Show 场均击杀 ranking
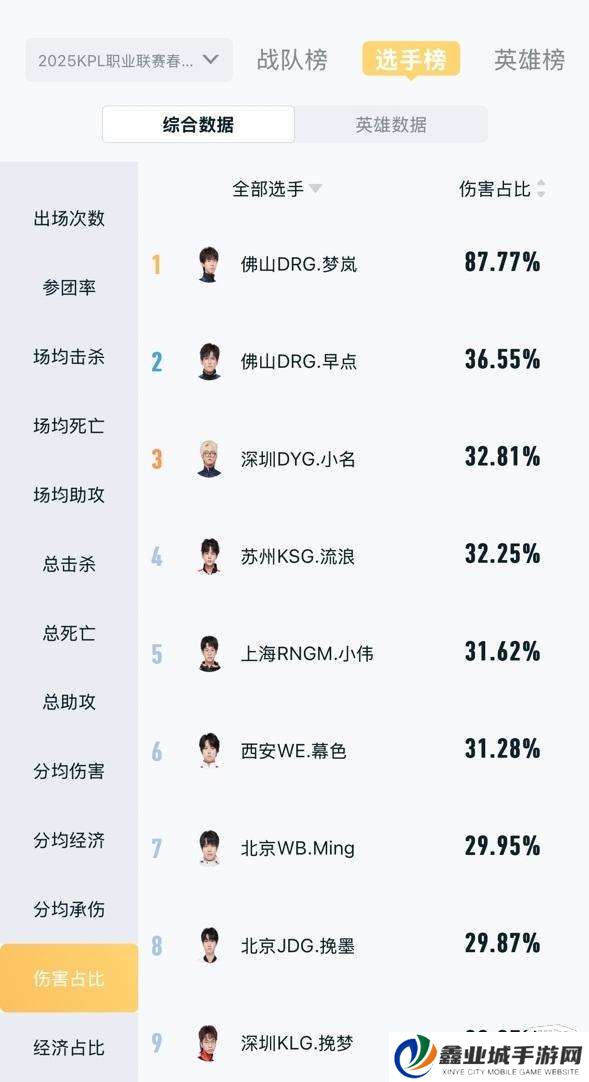Screen dimensions: 589x1082 pos(69,357)
